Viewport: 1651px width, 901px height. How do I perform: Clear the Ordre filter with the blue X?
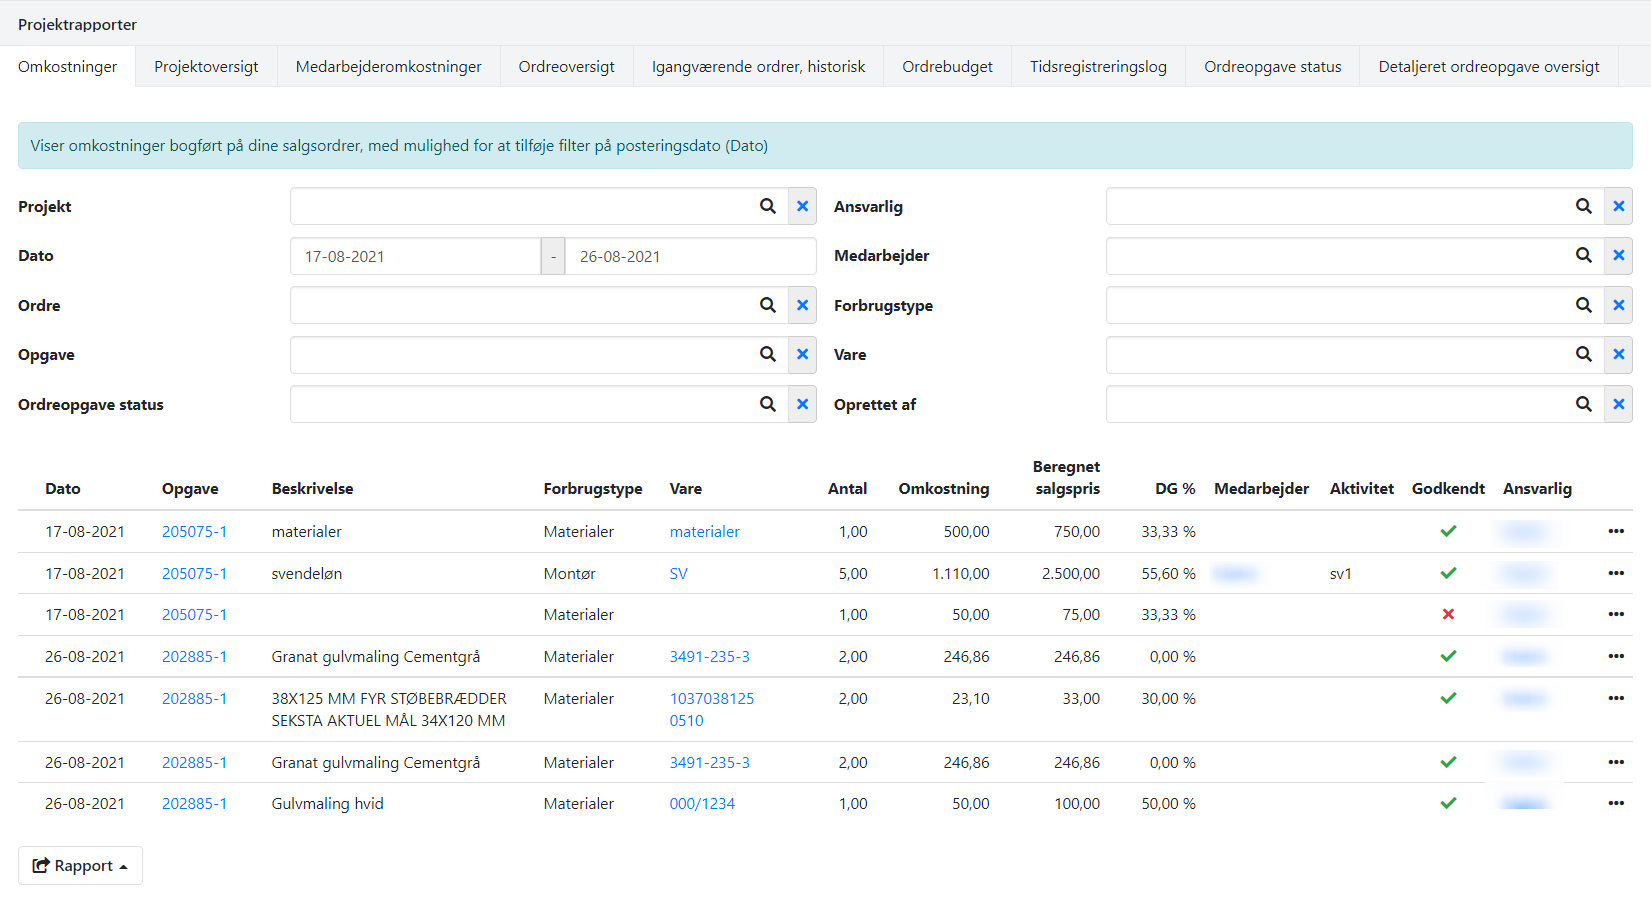point(802,305)
